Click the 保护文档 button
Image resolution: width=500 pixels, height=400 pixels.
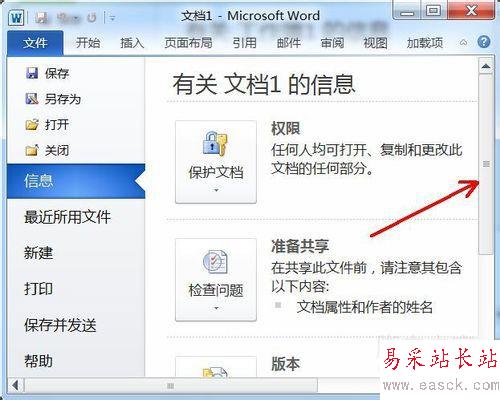[x=216, y=162]
